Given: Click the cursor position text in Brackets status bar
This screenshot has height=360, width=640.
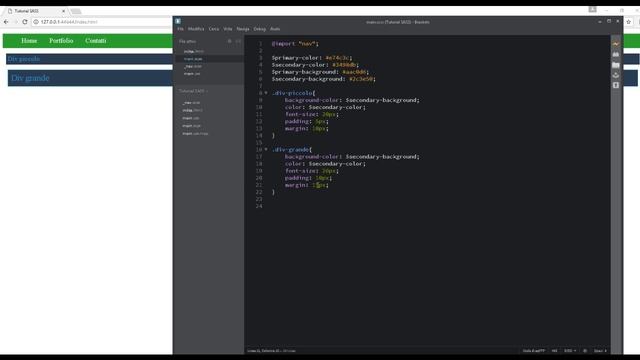Looking at the screenshot, I should tap(271, 351).
